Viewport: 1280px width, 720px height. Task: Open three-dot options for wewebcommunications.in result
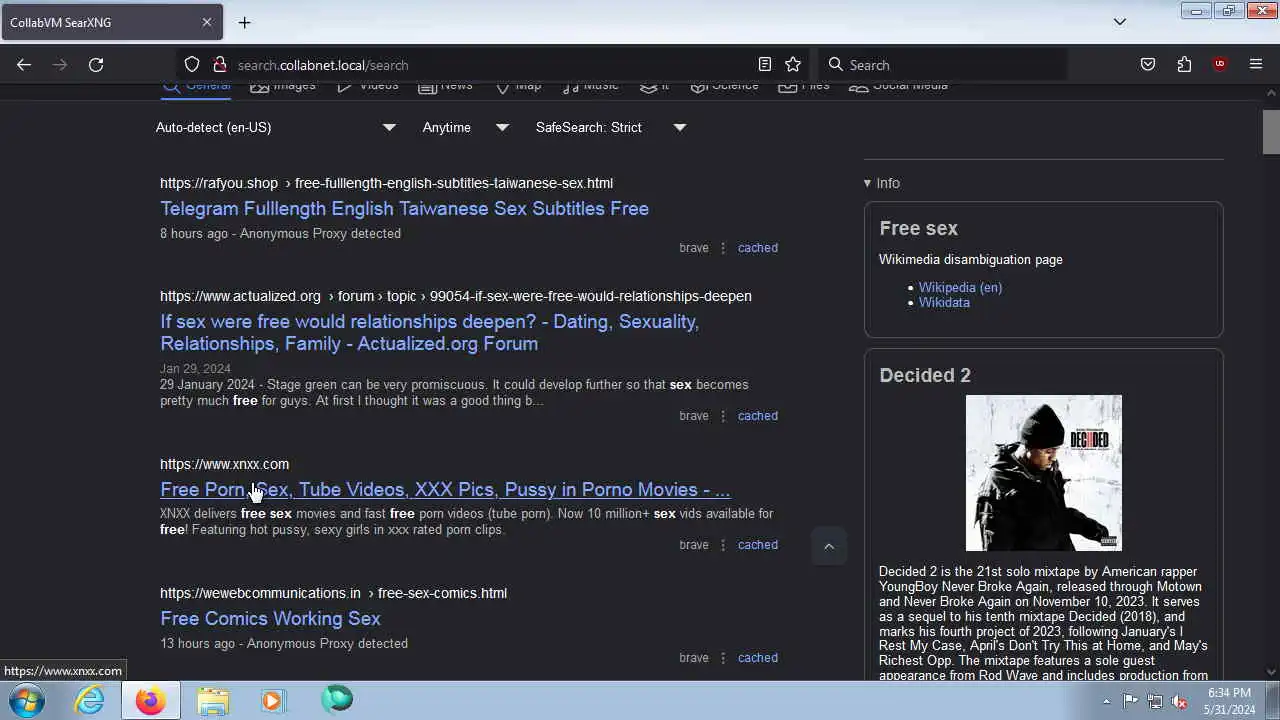(x=723, y=658)
